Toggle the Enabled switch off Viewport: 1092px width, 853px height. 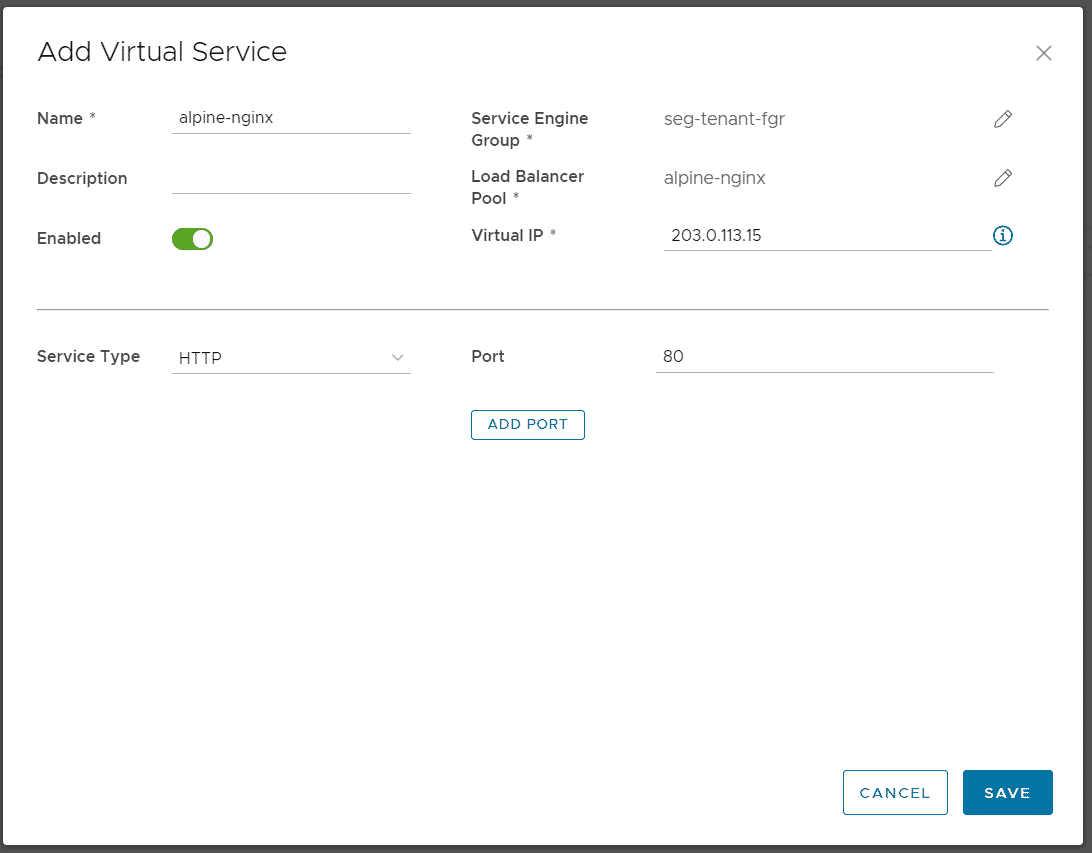click(x=192, y=239)
